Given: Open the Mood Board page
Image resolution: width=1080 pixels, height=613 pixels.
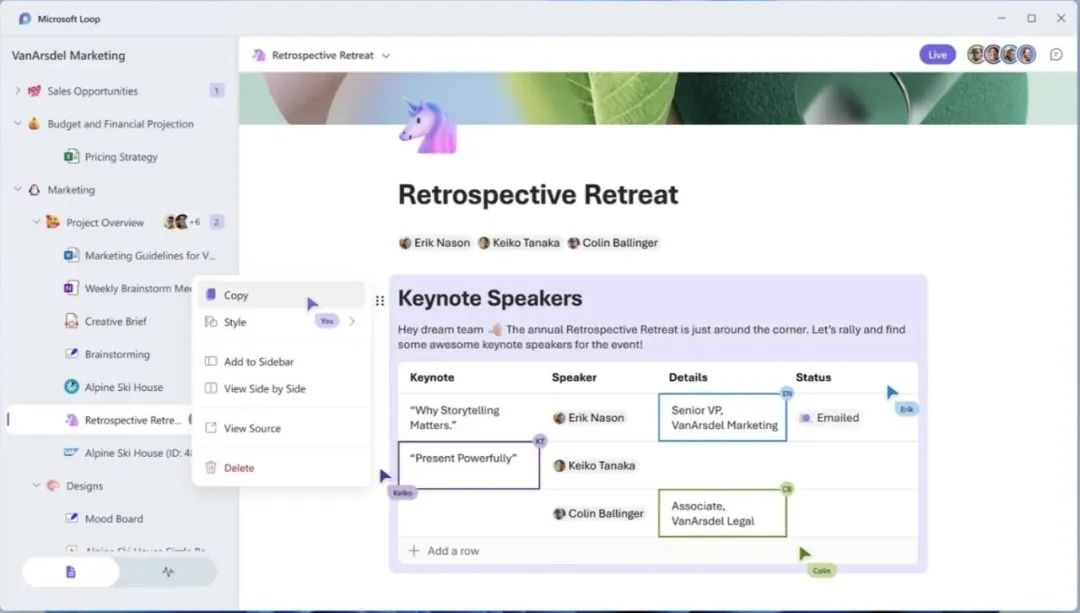Looking at the screenshot, I should [104, 518].
